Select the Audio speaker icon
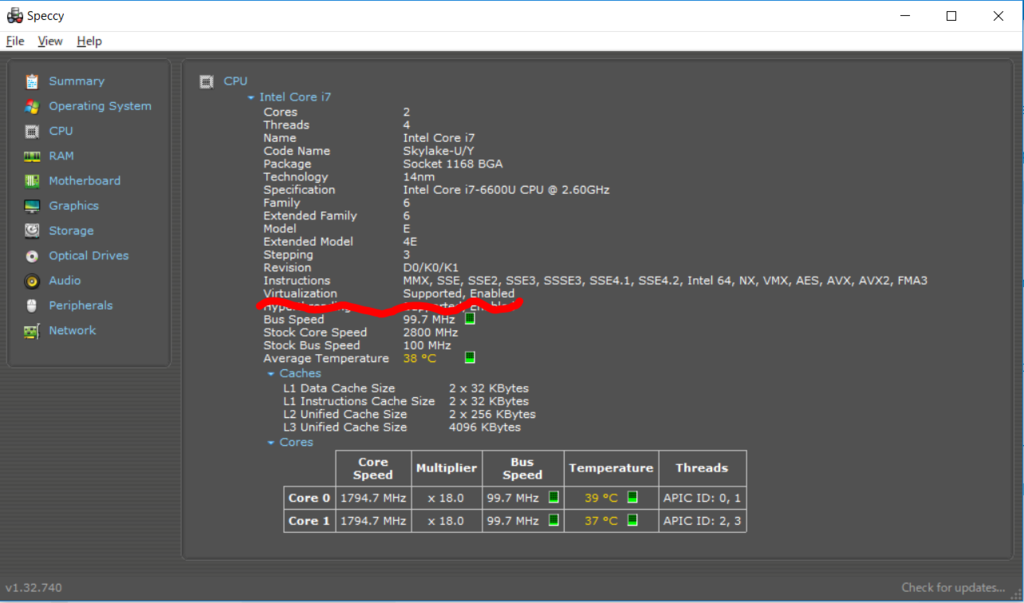 32,281
